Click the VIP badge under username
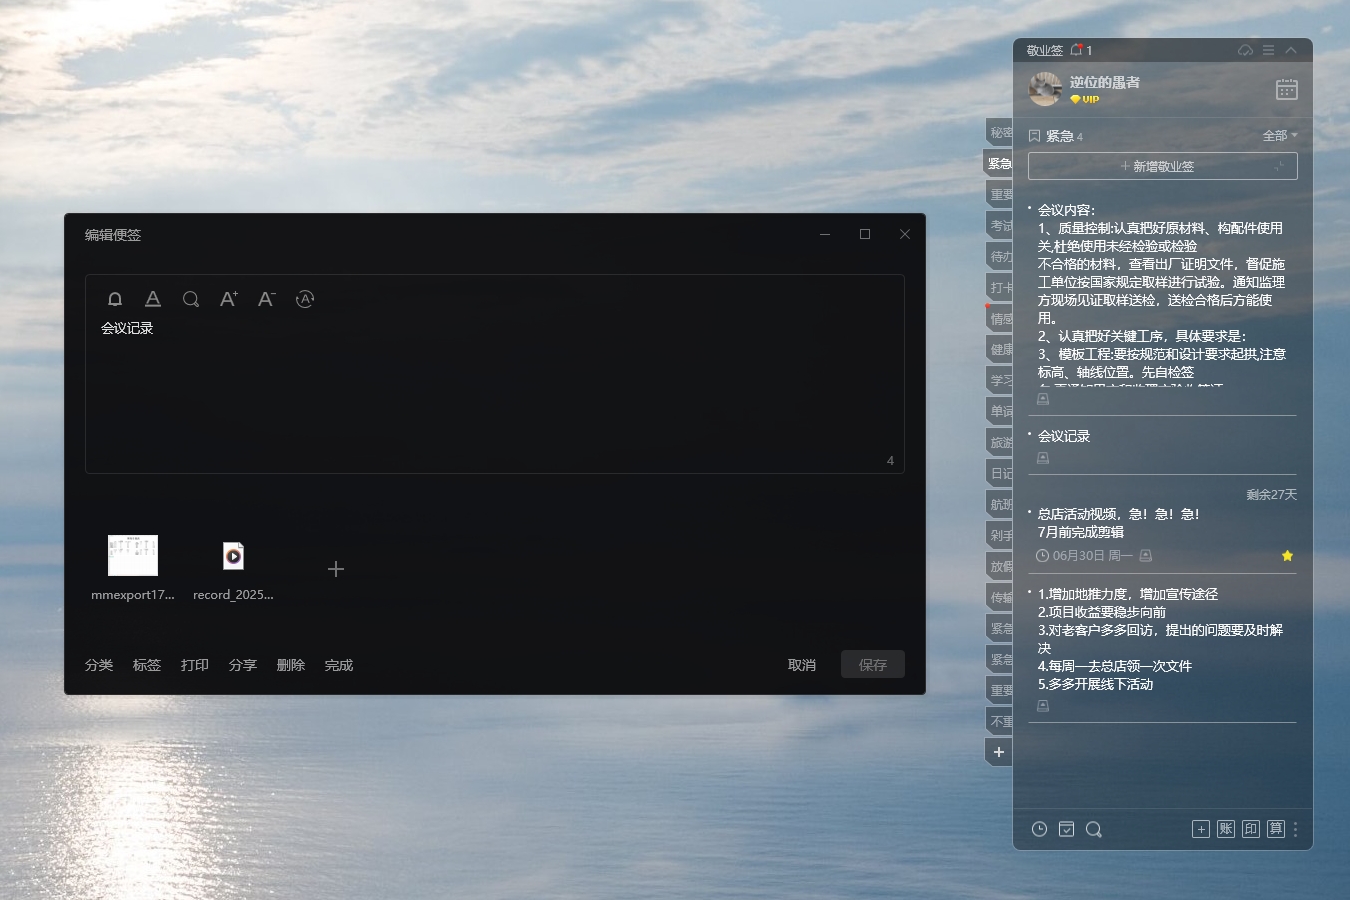 point(1085,99)
